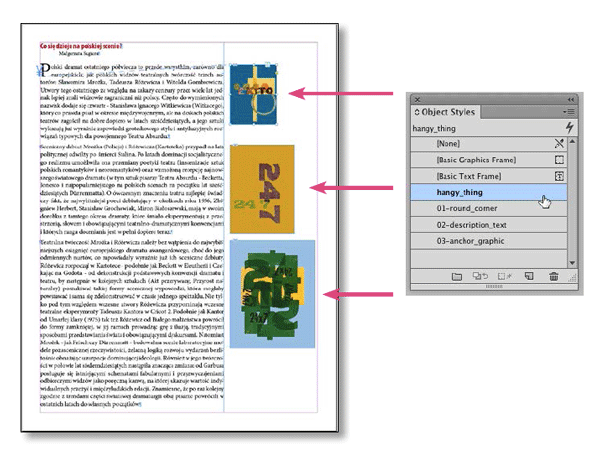Apply the hangy_thing object style

[489, 192]
